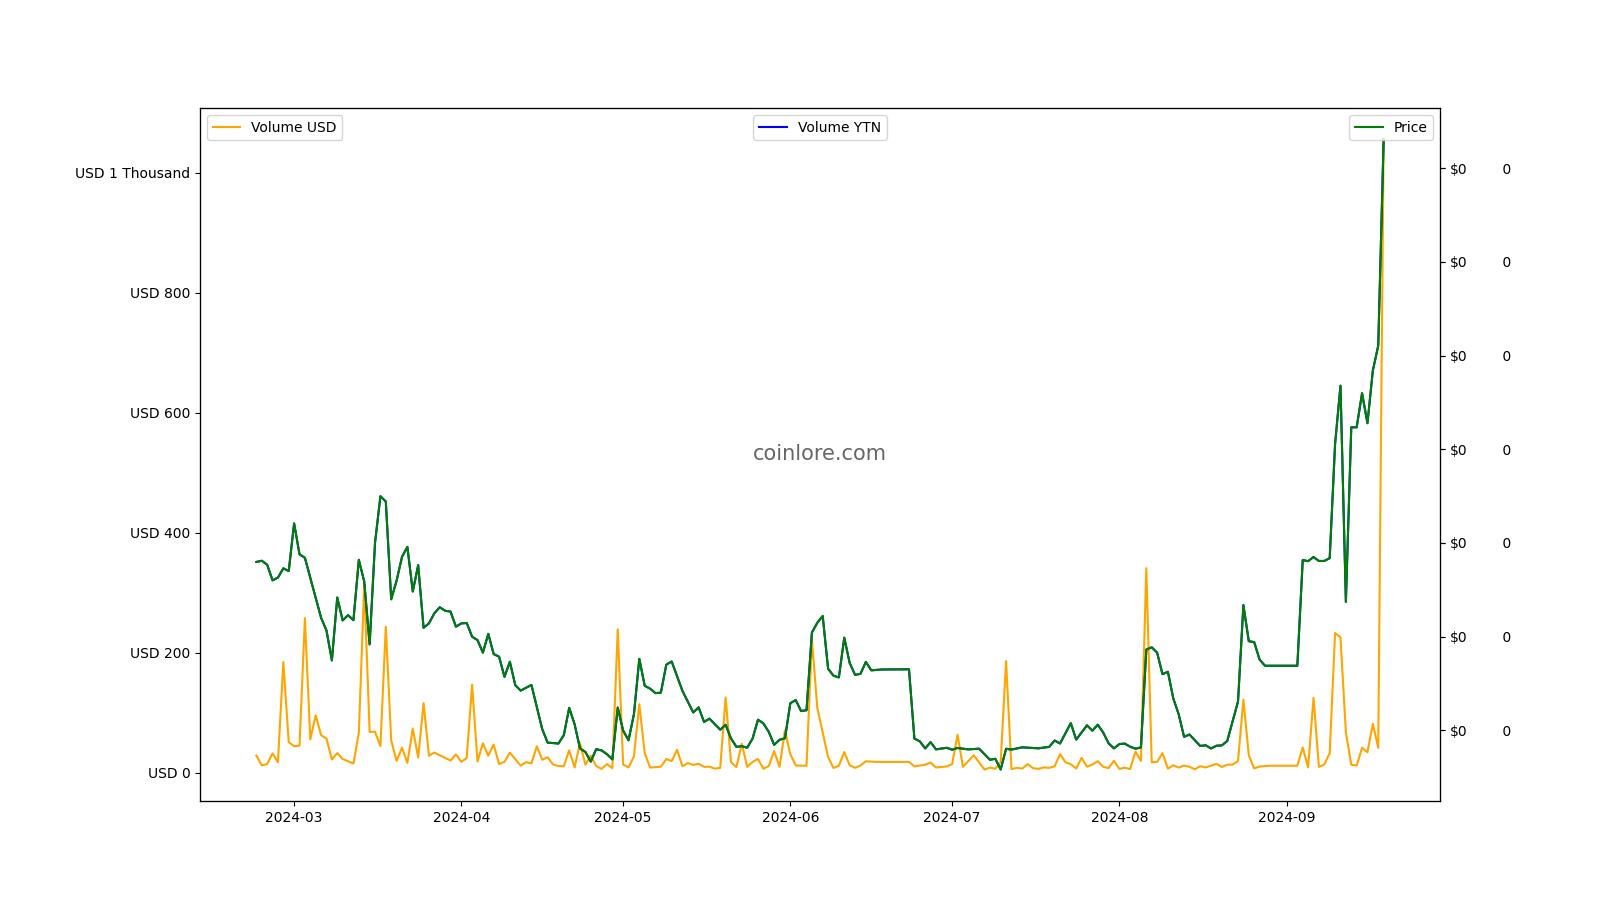Image resolution: width=1600 pixels, height=900 pixels.
Task: Click the Price legend label
Action: point(1410,127)
